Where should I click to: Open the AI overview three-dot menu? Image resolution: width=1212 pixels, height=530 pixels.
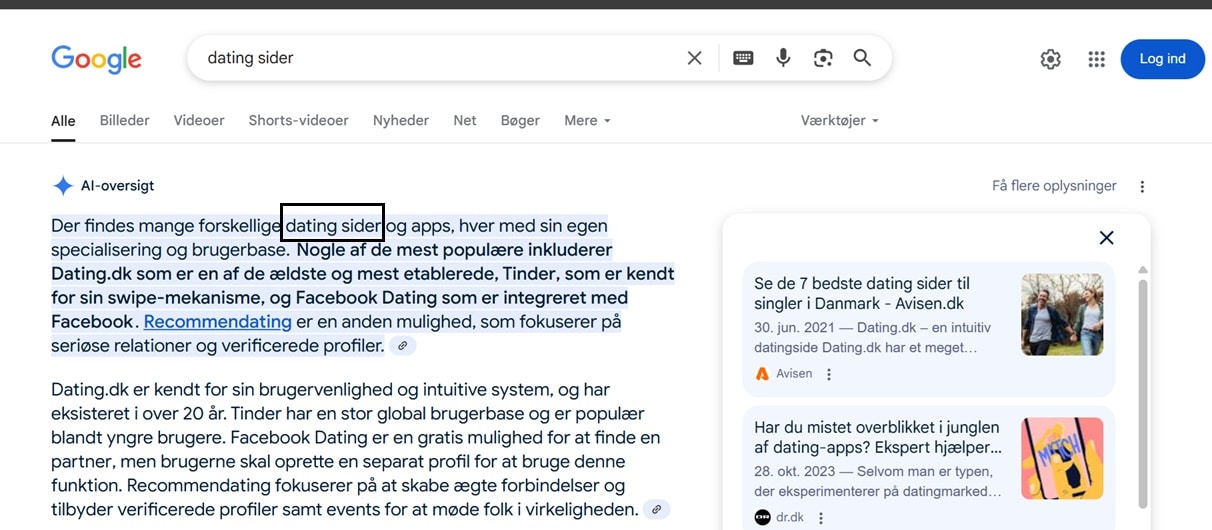[1142, 186]
